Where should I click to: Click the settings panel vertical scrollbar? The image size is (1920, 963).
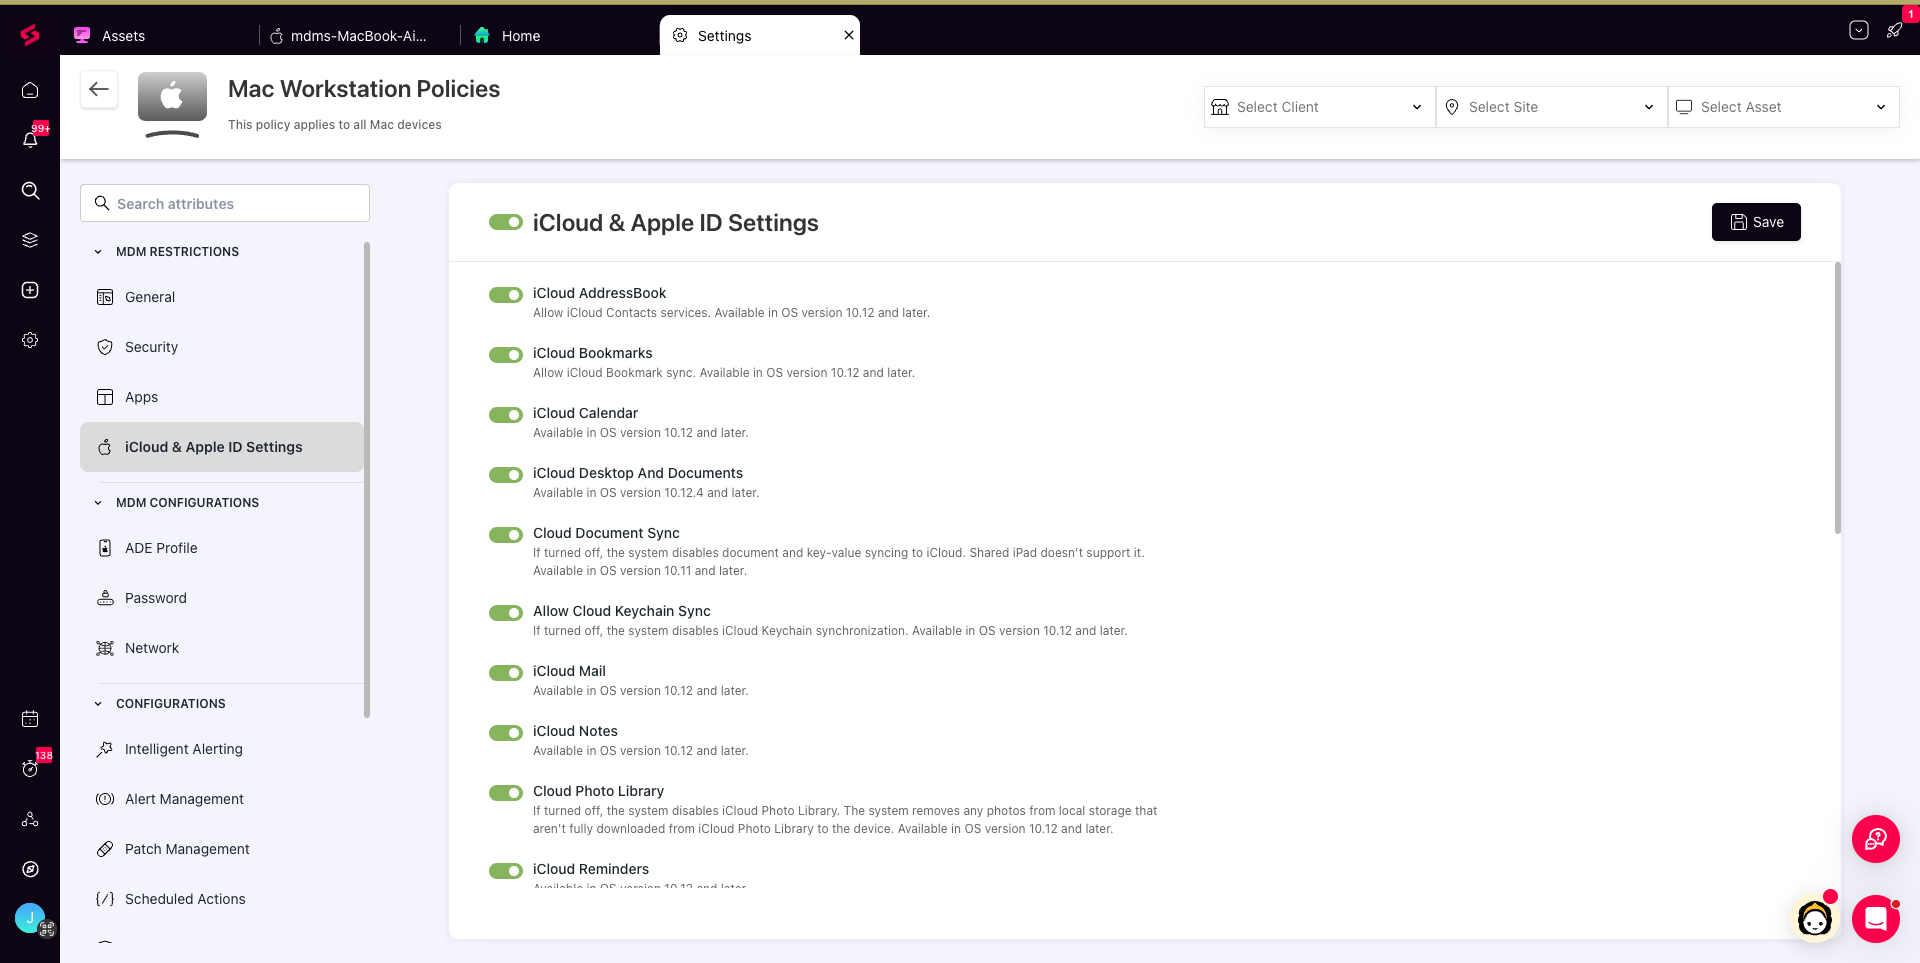(x=1838, y=398)
